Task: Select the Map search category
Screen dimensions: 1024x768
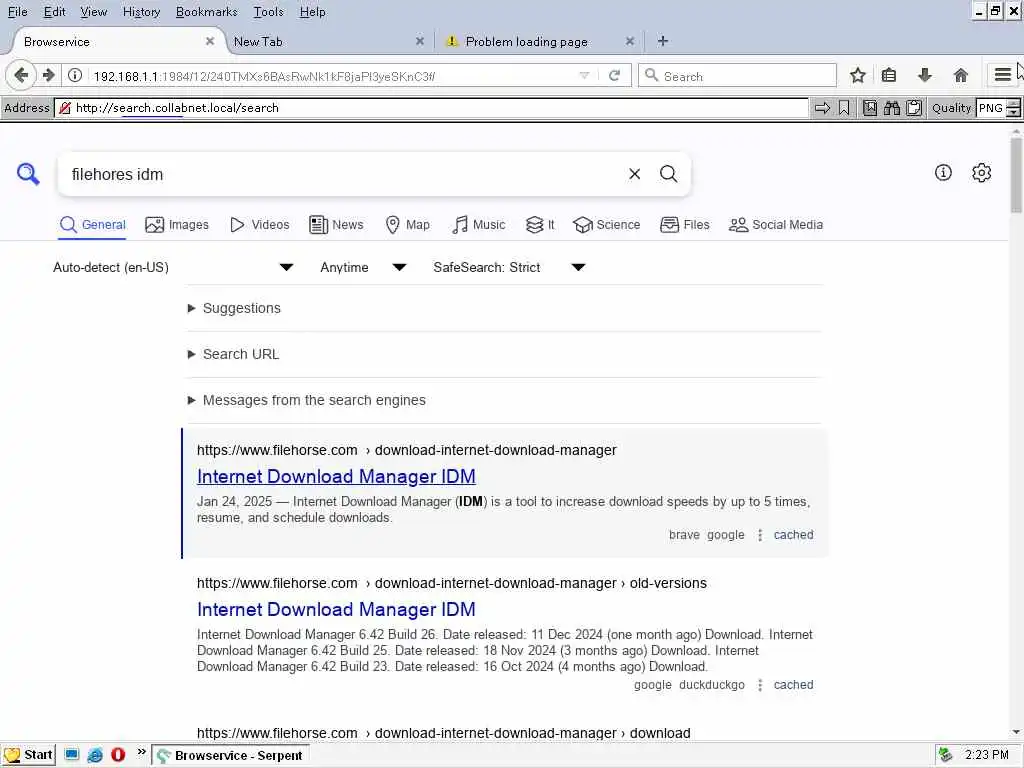Action: (408, 225)
